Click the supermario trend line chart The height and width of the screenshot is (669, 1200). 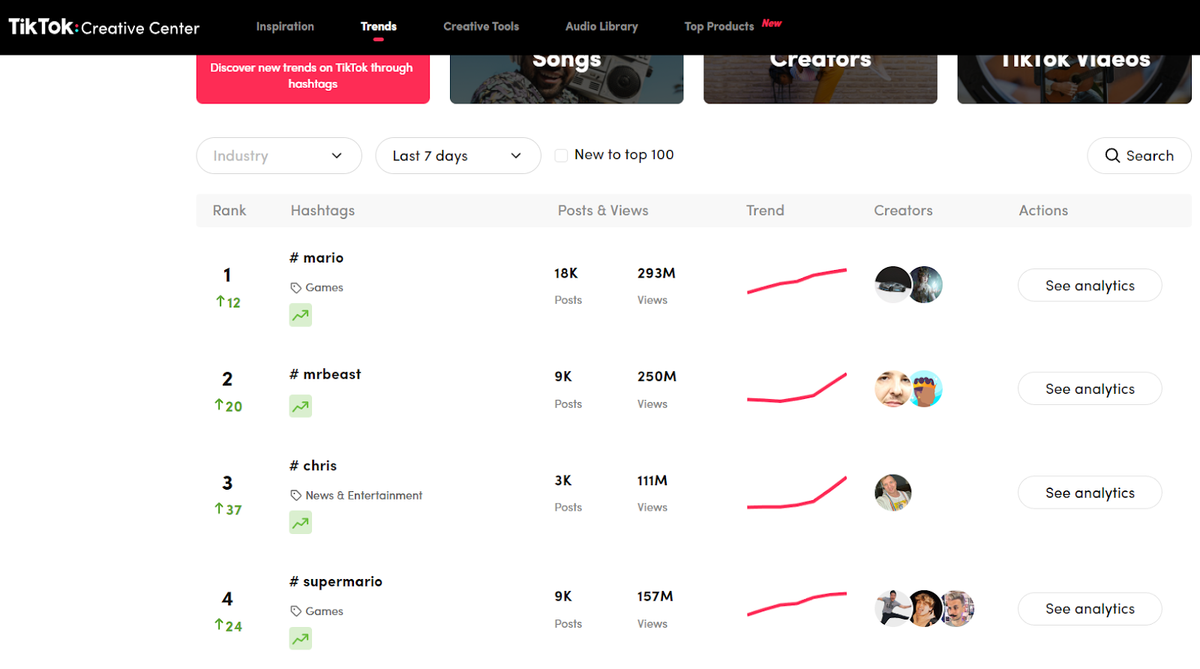797,604
